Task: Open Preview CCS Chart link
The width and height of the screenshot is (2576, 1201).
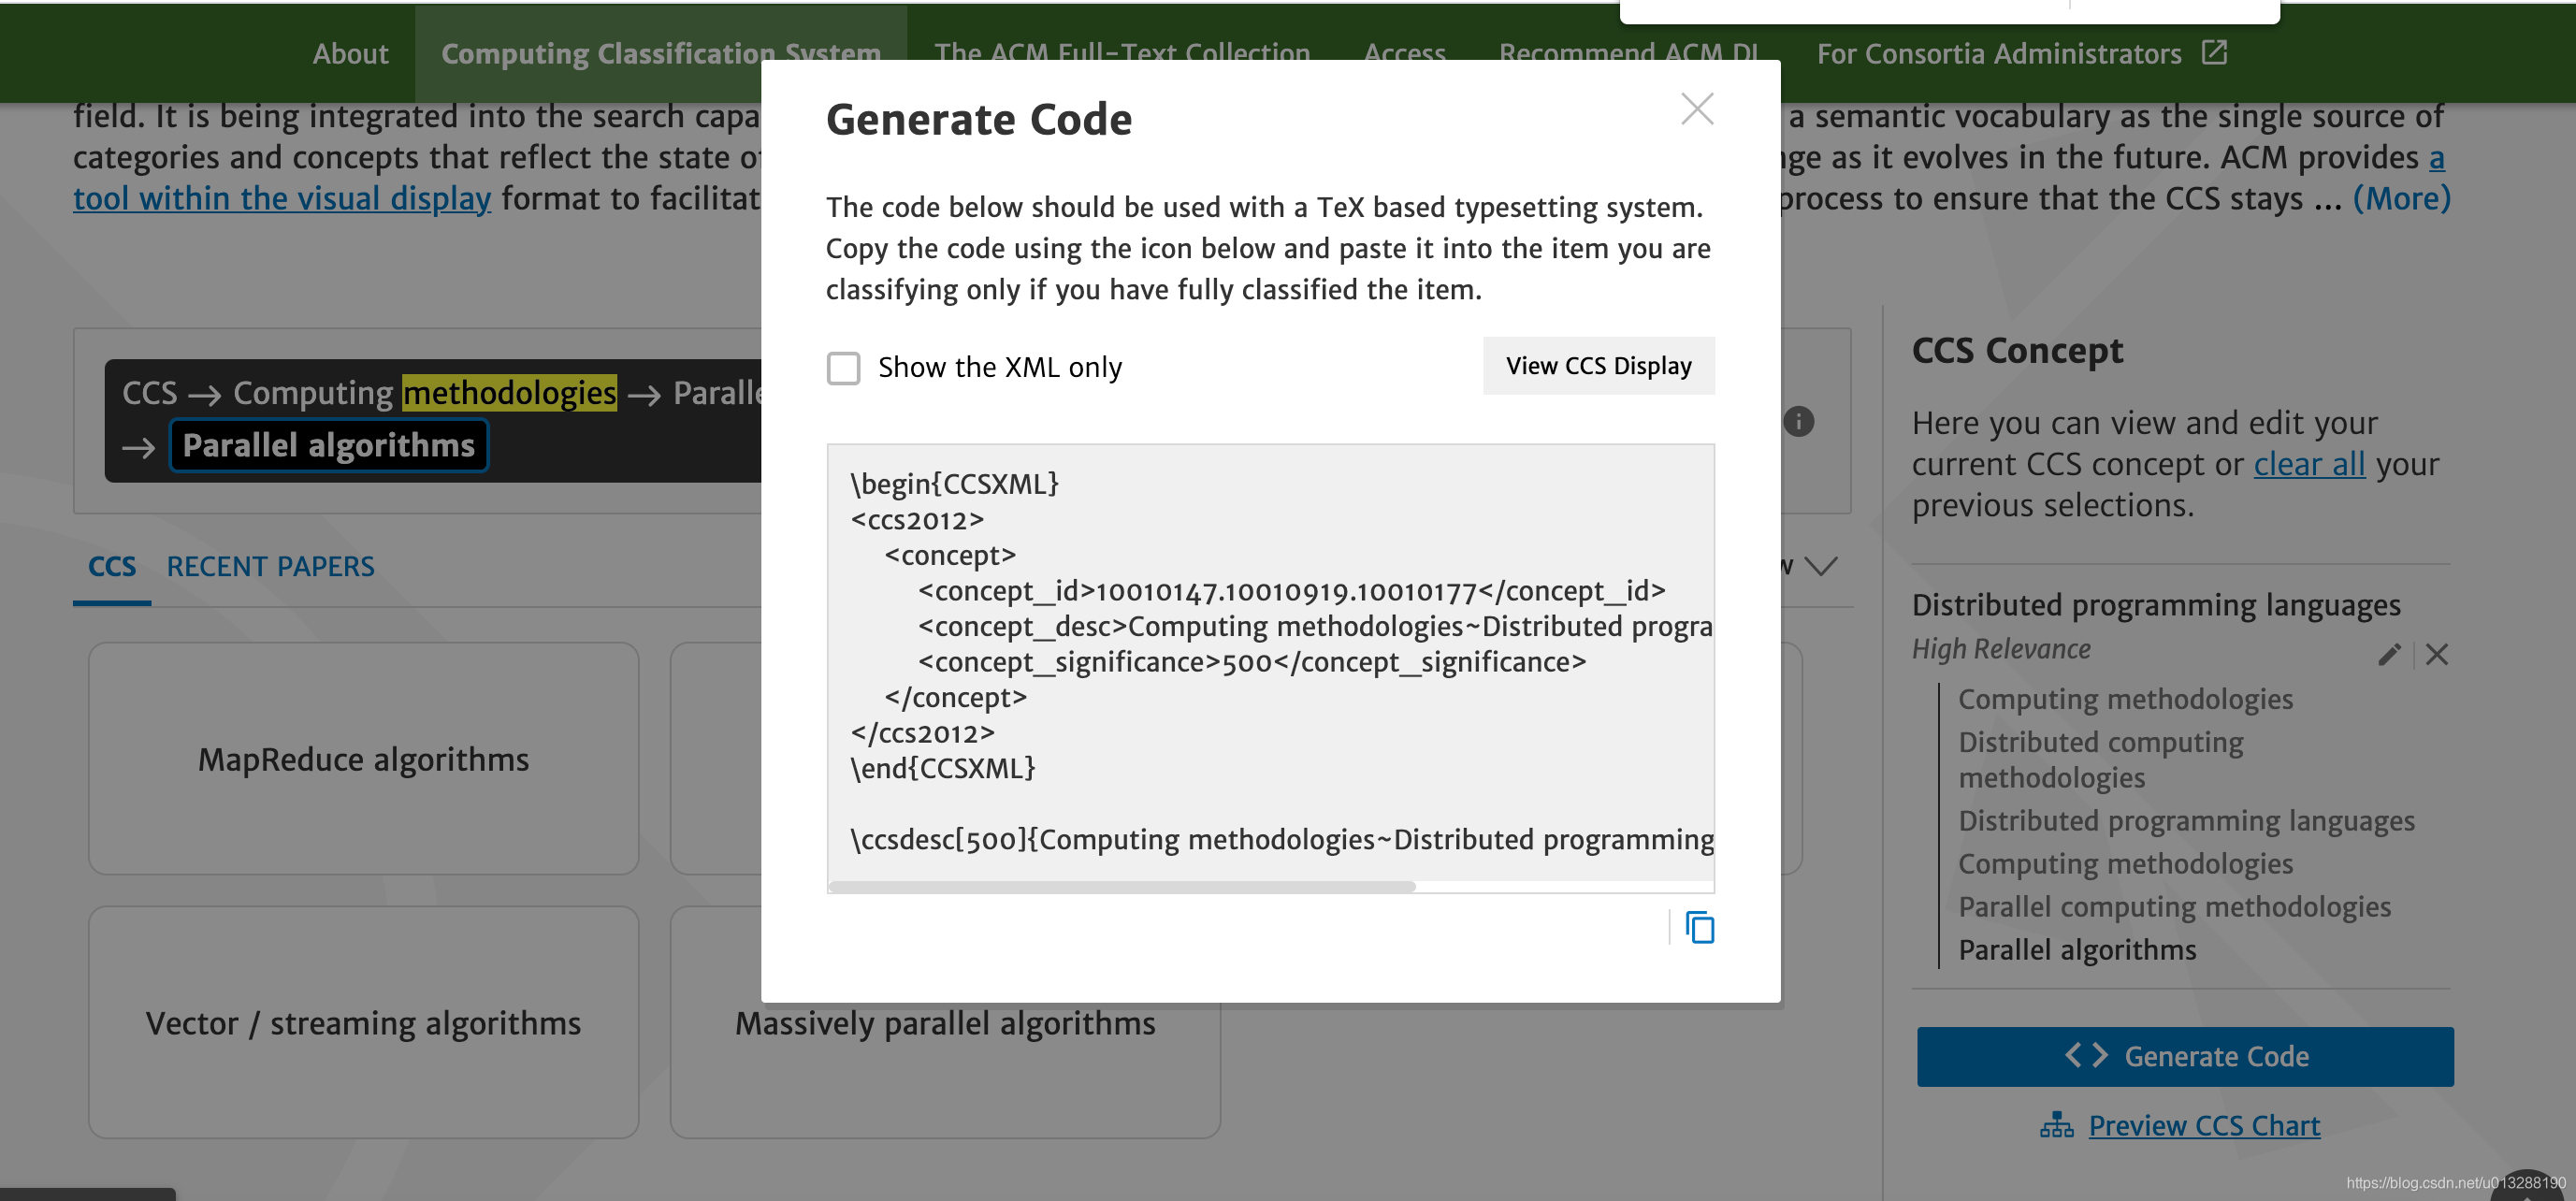Action: point(2203,1126)
